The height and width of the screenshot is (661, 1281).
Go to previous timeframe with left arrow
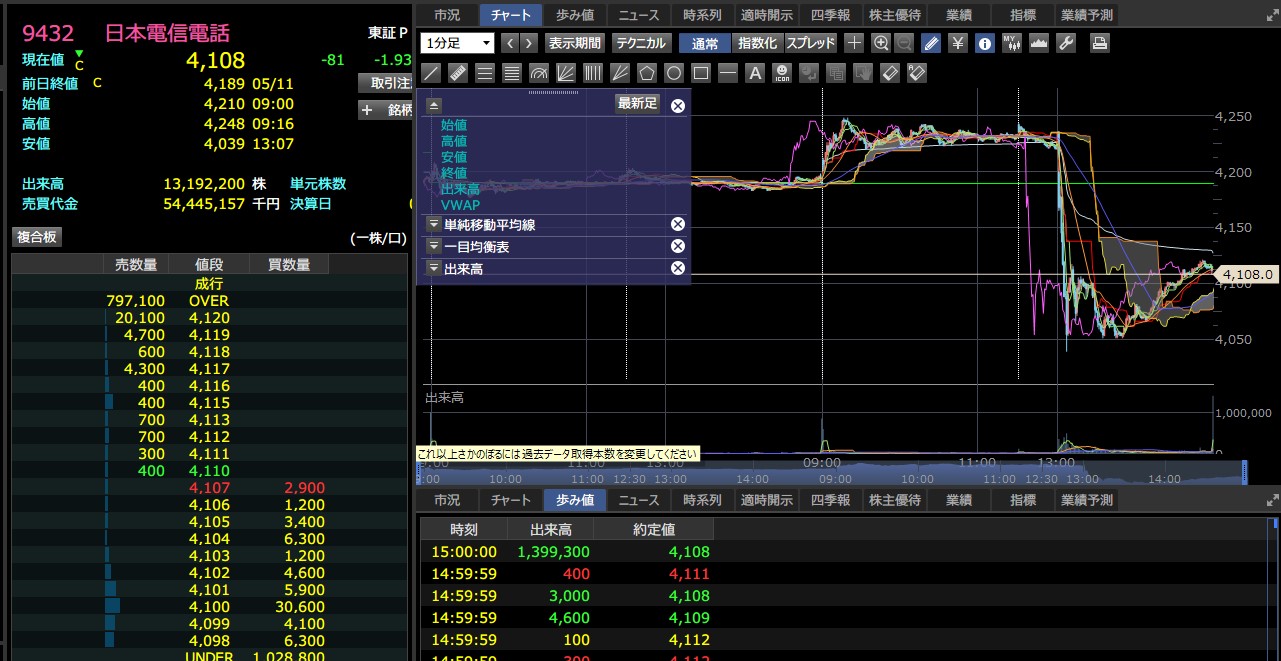(x=510, y=43)
